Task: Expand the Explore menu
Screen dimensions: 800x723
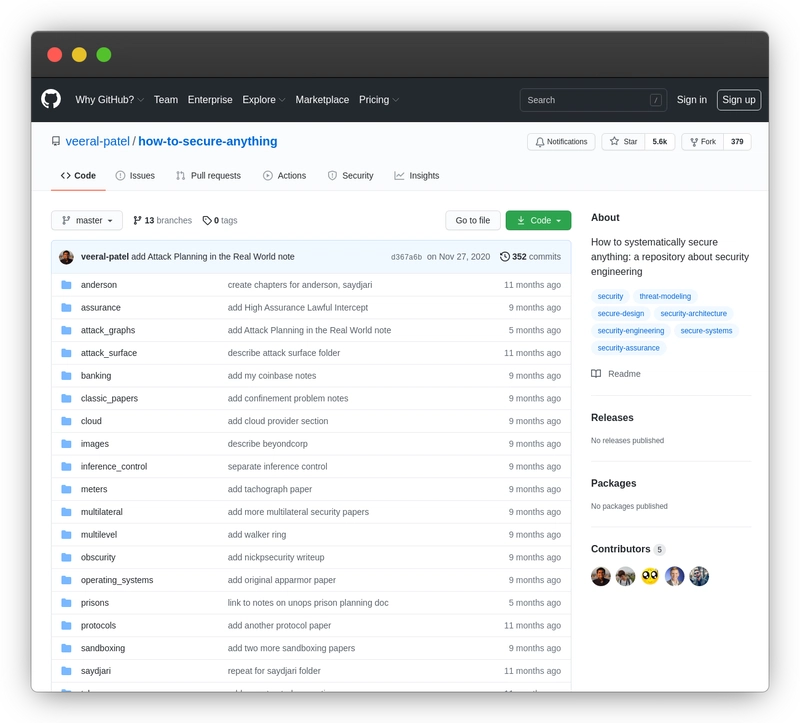Action: click(x=263, y=99)
